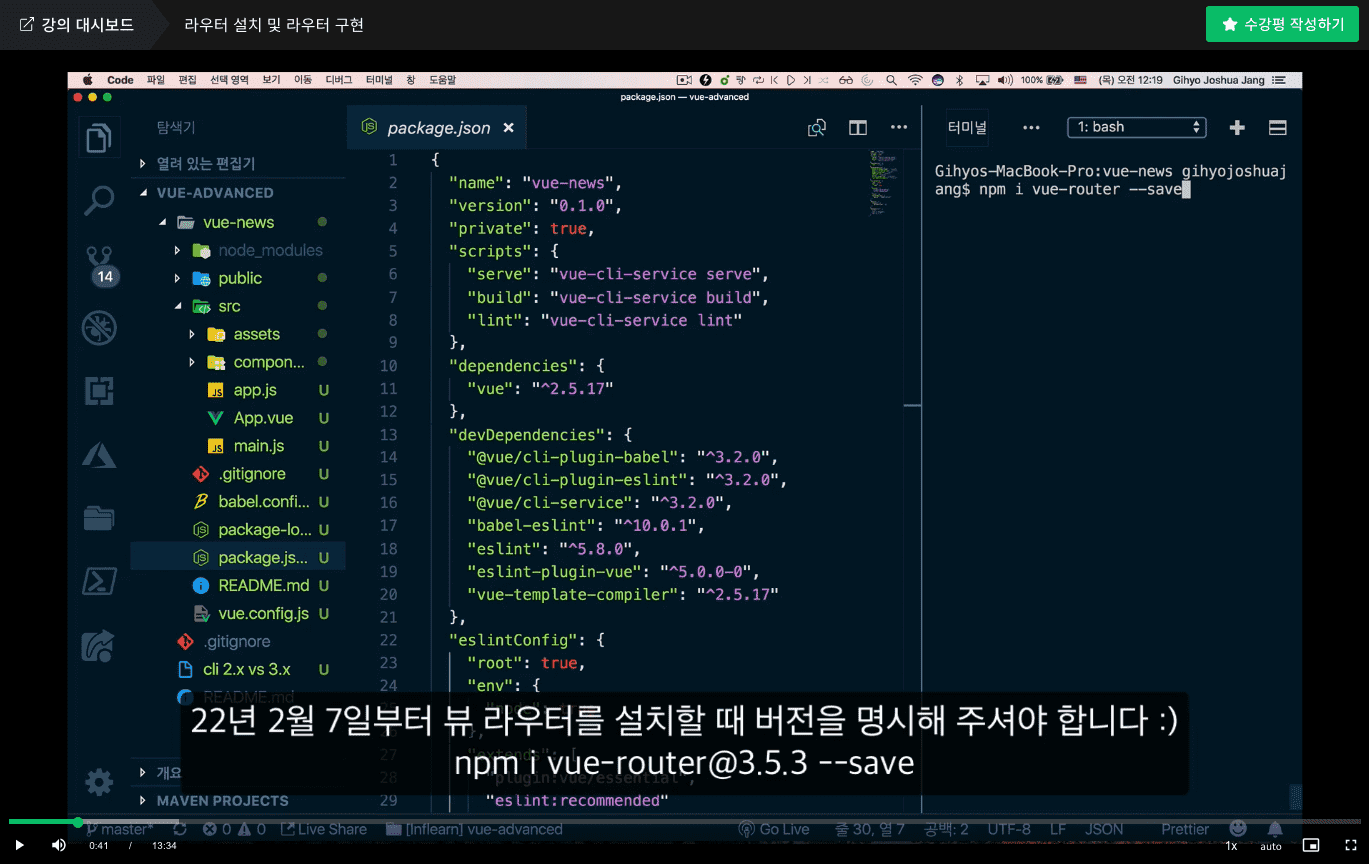Open the editor more actions ellipsis
The width and height of the screenshot is (1369, 864).
899,127
